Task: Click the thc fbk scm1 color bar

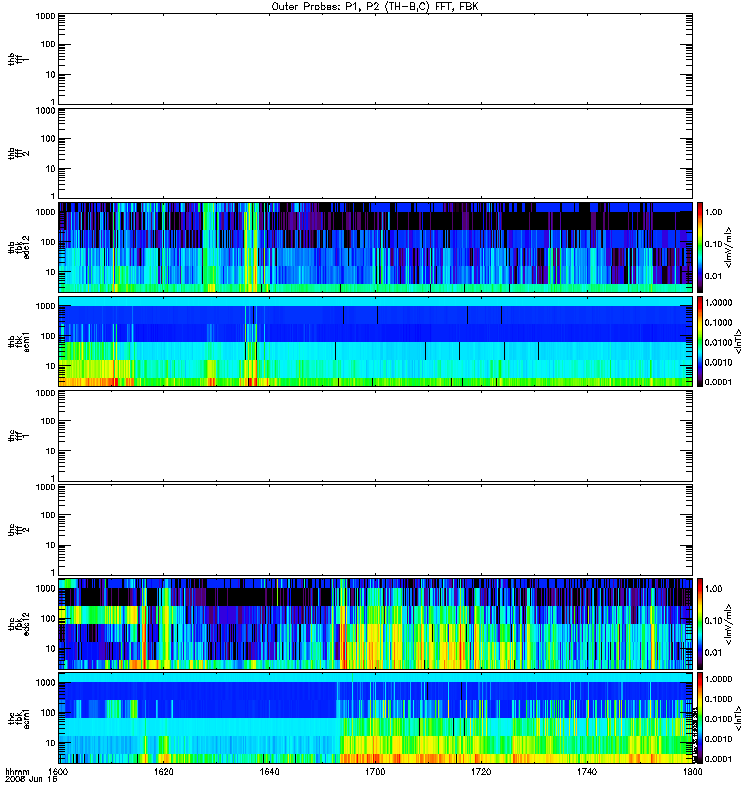Action: 700,718
